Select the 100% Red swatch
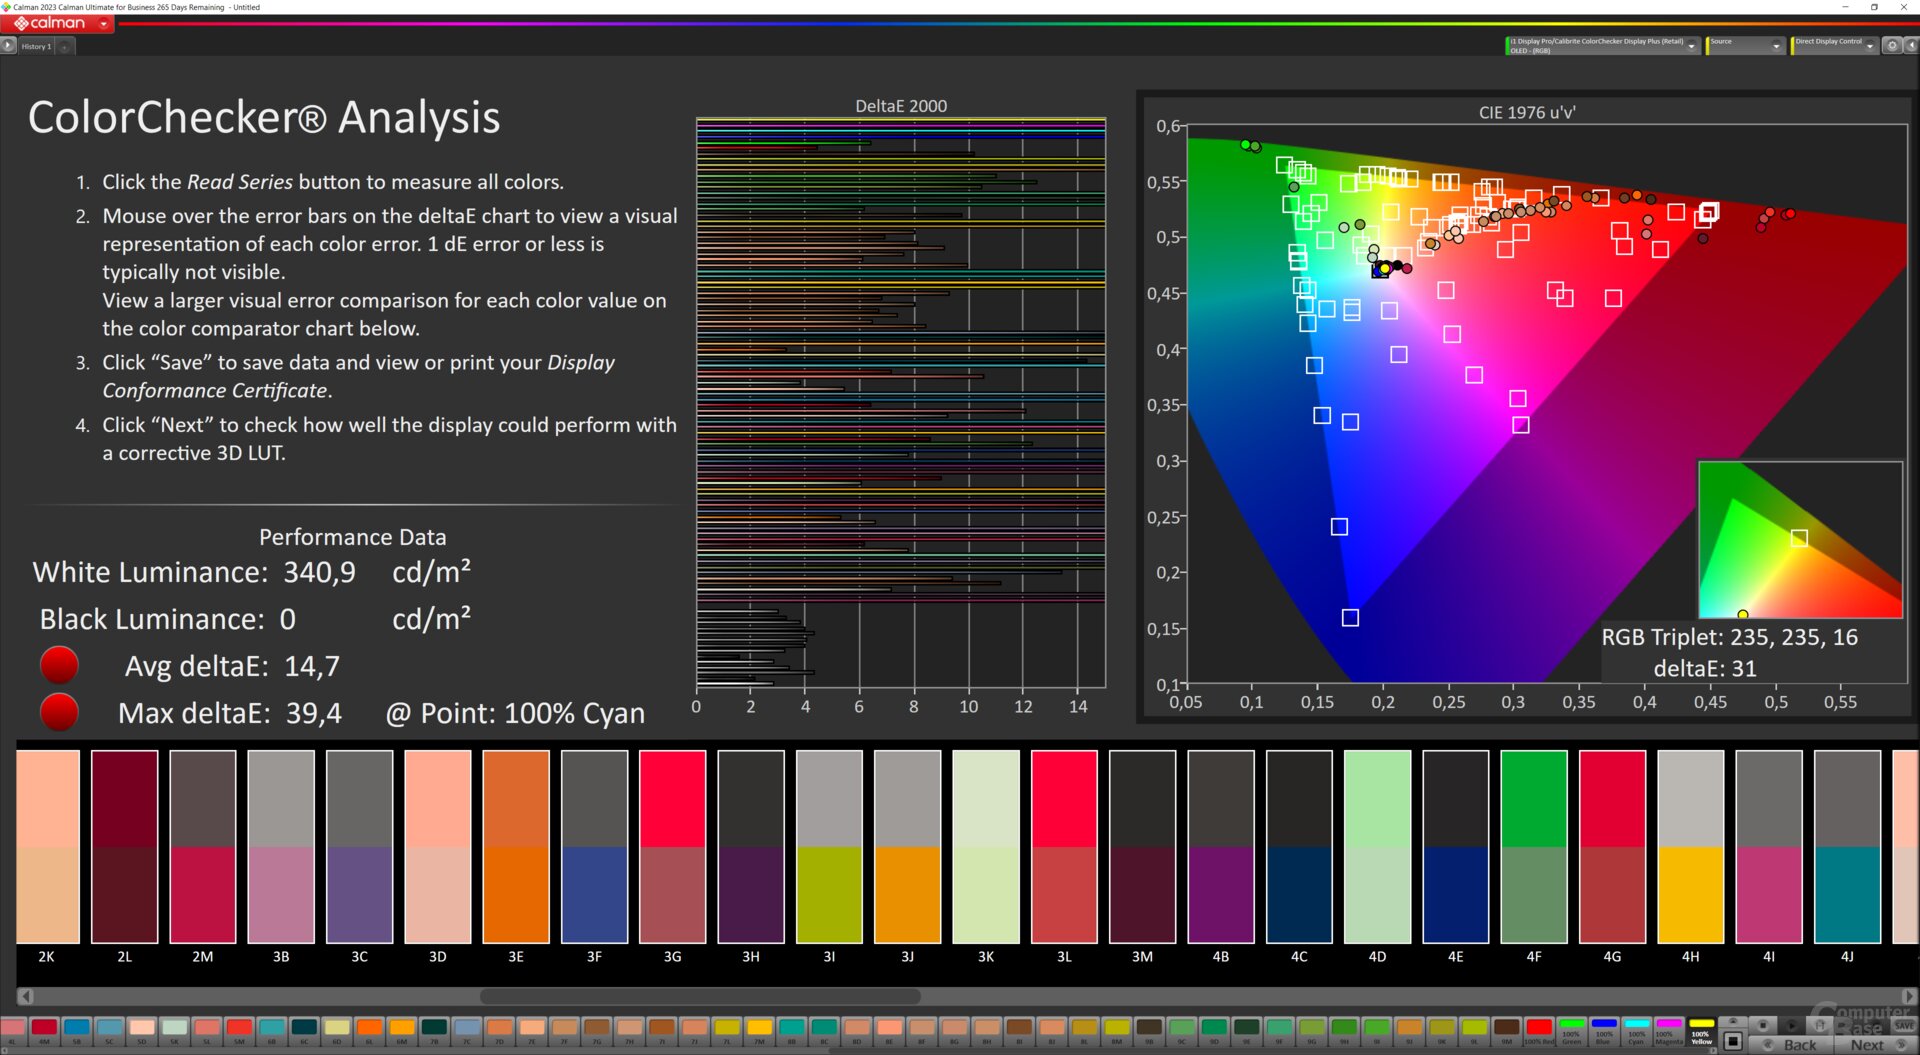Viewport: 1920px width, 1055px height. 1539,1029
